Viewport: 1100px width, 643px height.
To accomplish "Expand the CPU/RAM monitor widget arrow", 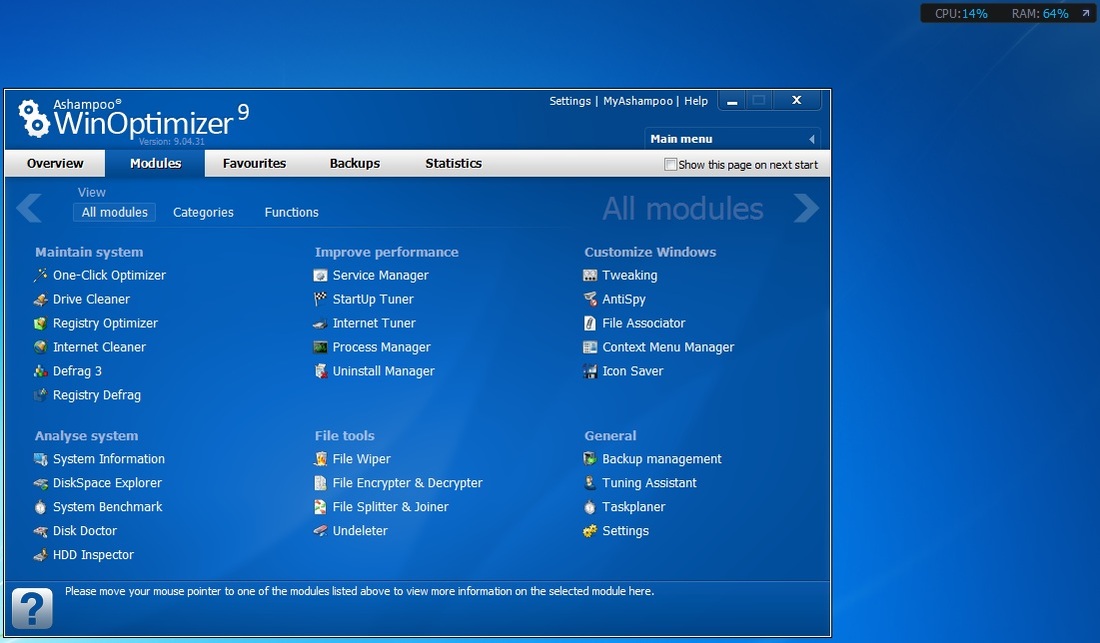I will 1085,13.
